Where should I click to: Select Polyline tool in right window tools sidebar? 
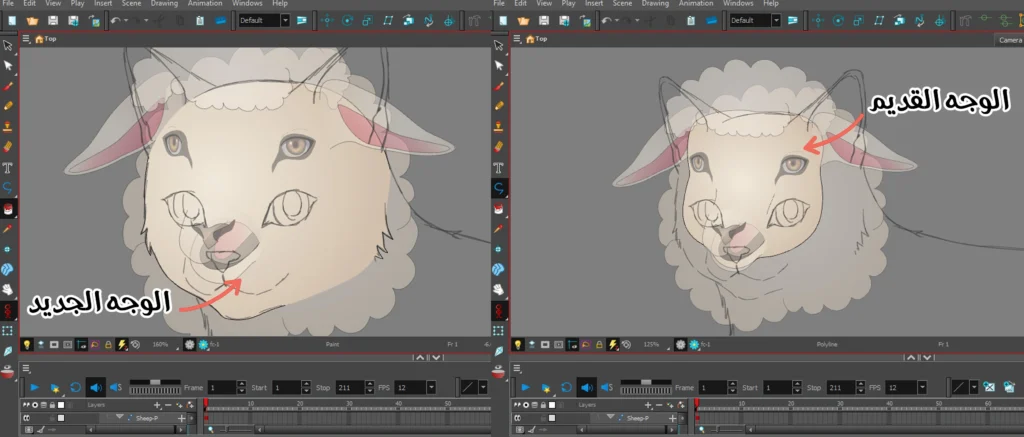pos(499,188)
